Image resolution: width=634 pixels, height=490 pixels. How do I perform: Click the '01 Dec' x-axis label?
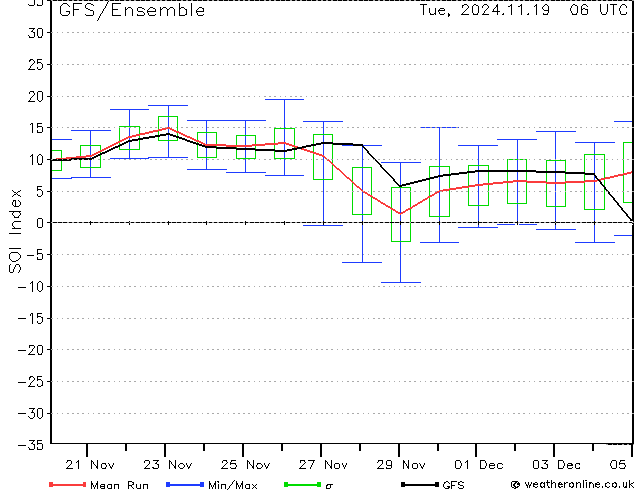[x=479, y=465]
